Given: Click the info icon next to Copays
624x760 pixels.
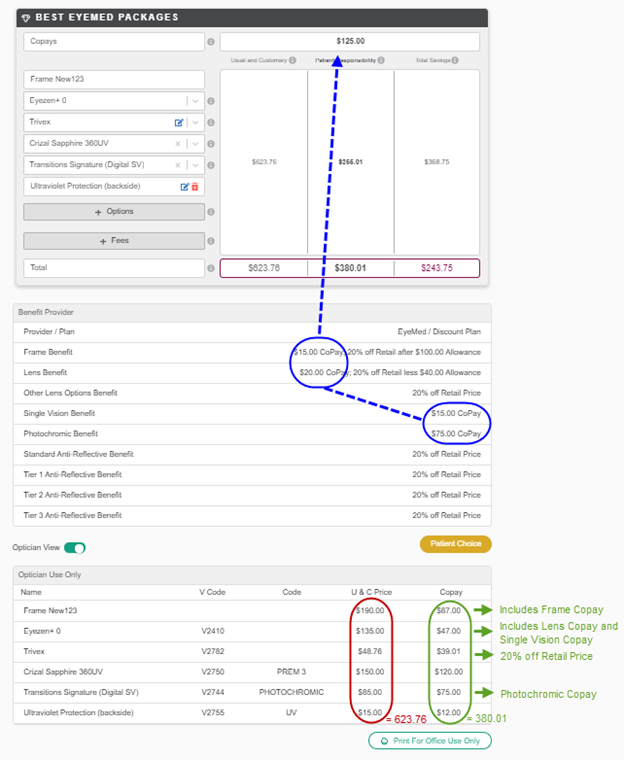Looking at the screenshot, I should pyautogui.click(x=211, y=42).
